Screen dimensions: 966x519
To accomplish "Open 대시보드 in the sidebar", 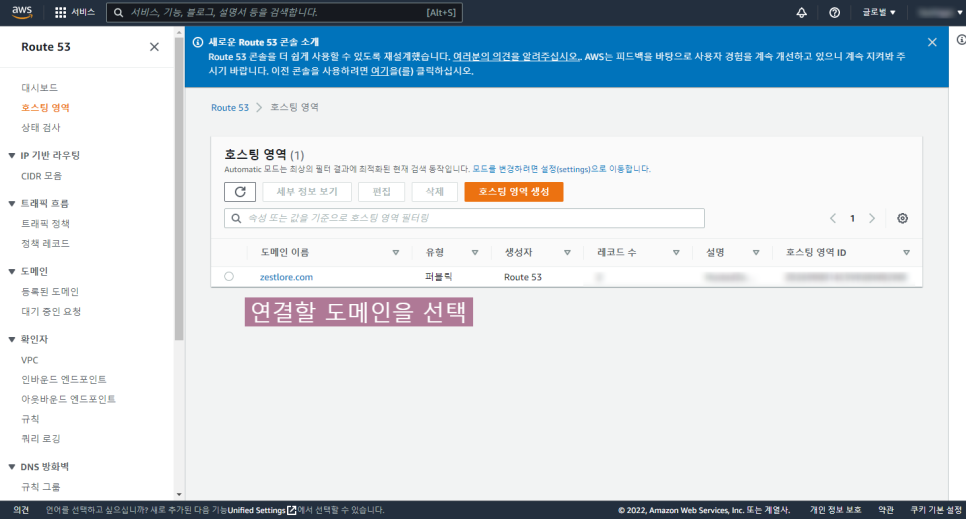I will click(x=39, y=88).
